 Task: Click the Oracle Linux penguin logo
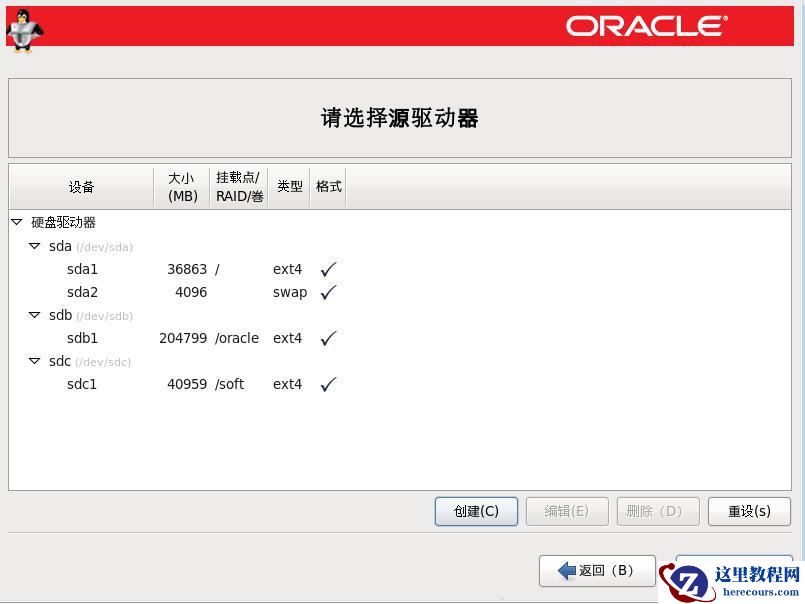24,32
